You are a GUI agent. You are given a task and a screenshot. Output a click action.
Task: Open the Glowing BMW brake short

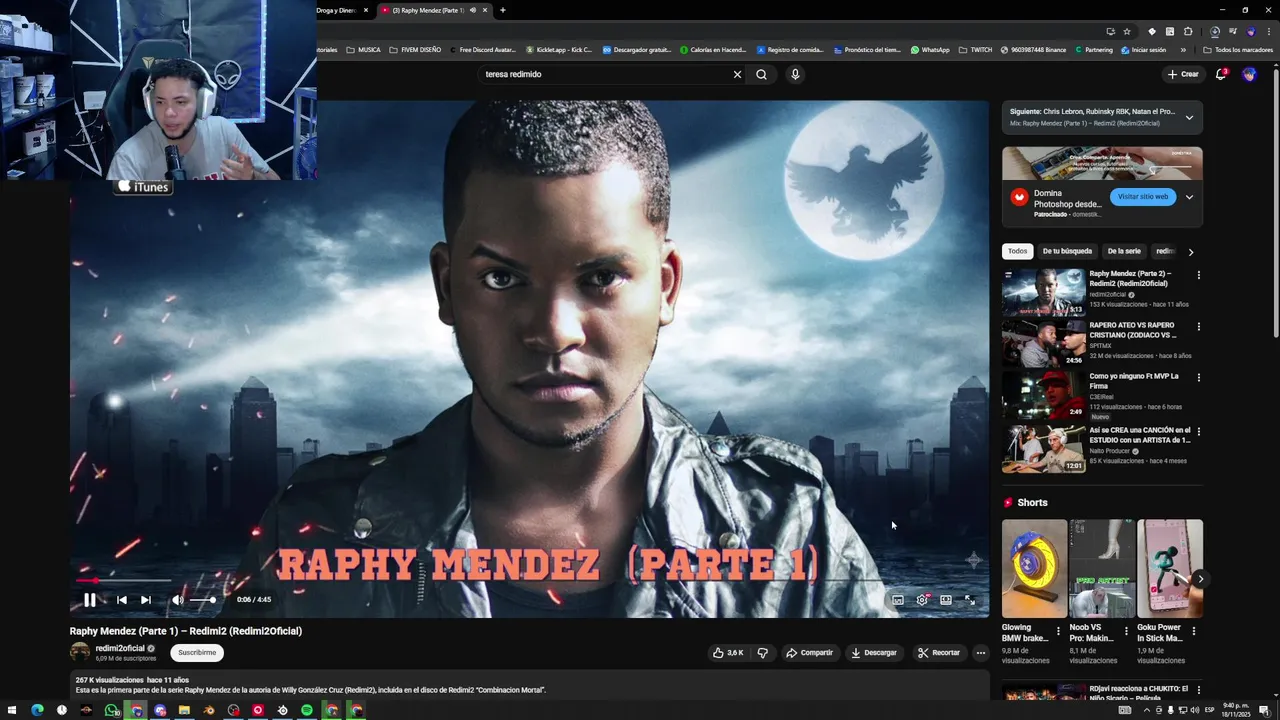point(1034,568)
